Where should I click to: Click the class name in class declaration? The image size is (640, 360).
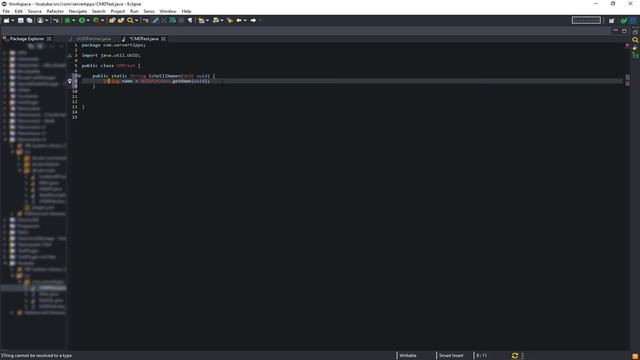point(126,66)
